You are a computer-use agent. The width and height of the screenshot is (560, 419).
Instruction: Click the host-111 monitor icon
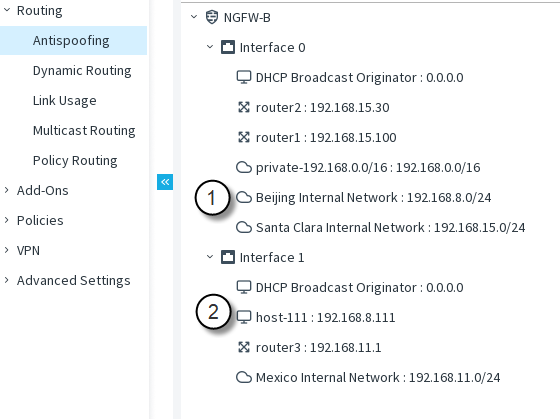(x=244, y=317)
